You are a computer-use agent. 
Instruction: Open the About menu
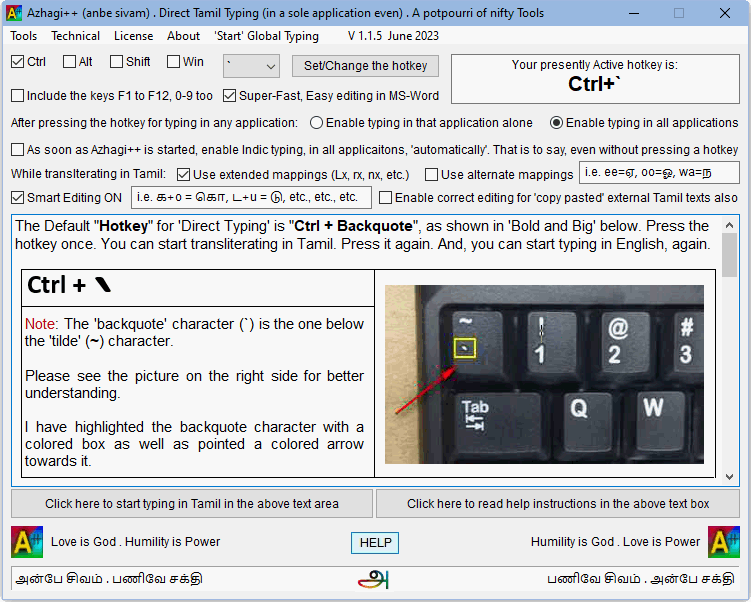(183, 36)
